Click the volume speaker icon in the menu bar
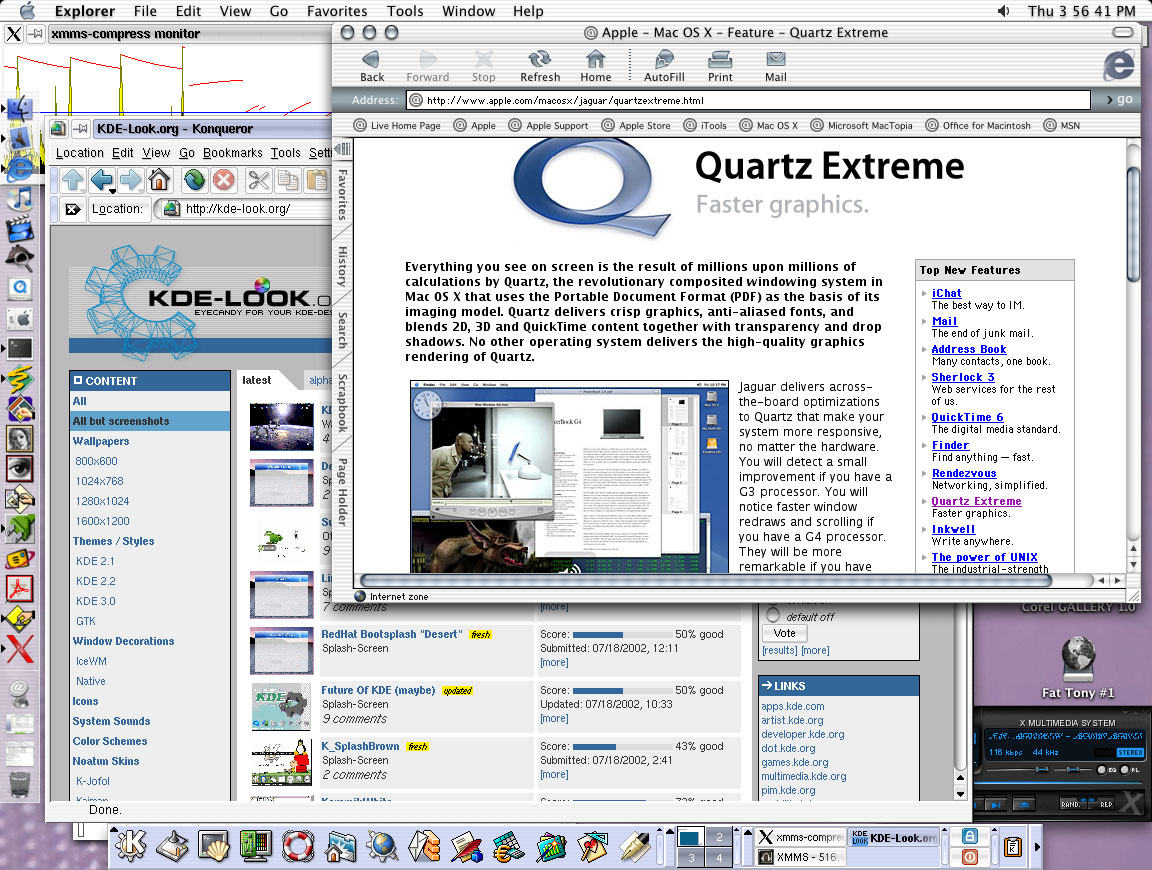Image resolution: width=1152 pixels, height=870 pixels. click(1004, 11)
